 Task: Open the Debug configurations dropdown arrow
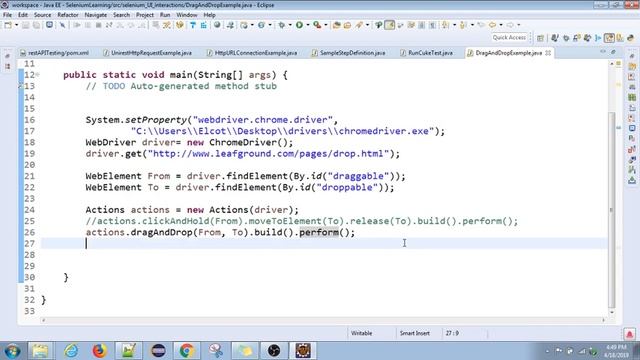coord(290,25)
